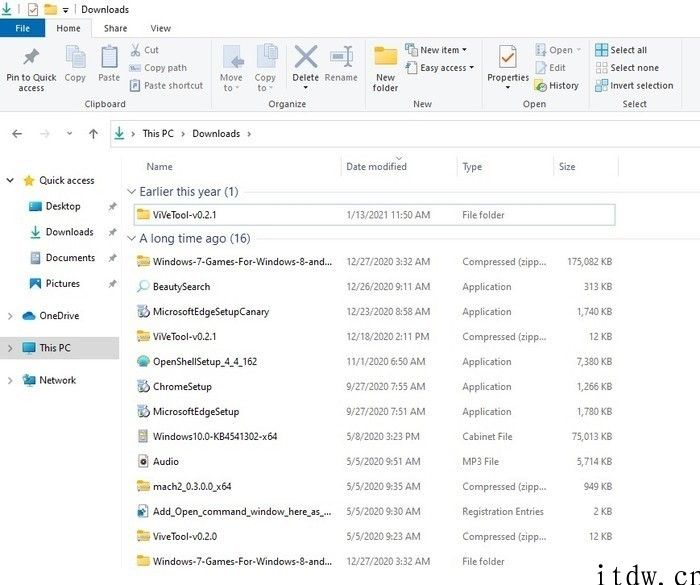Sort by Type column header
700x585 pixels.
[x=472, y=167]
